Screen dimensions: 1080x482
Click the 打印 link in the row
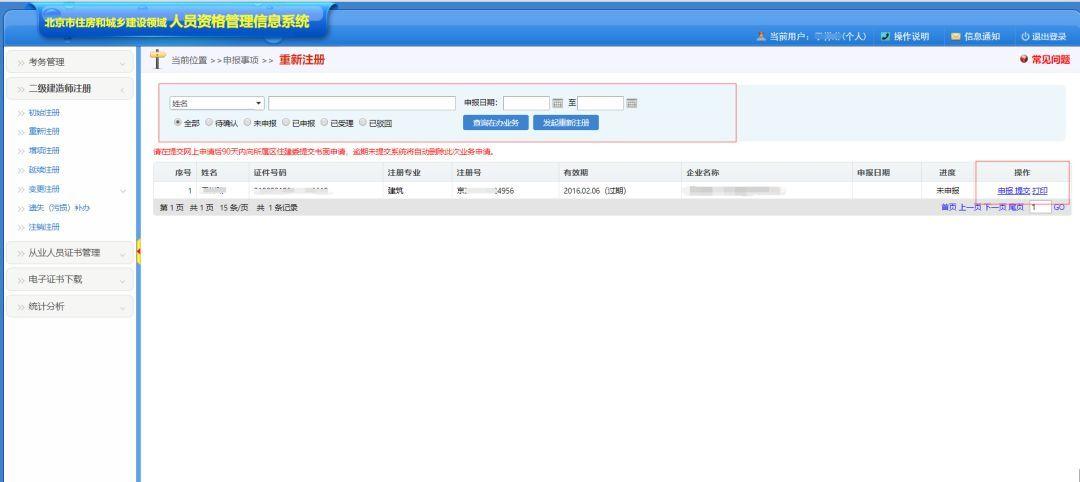1040,191
